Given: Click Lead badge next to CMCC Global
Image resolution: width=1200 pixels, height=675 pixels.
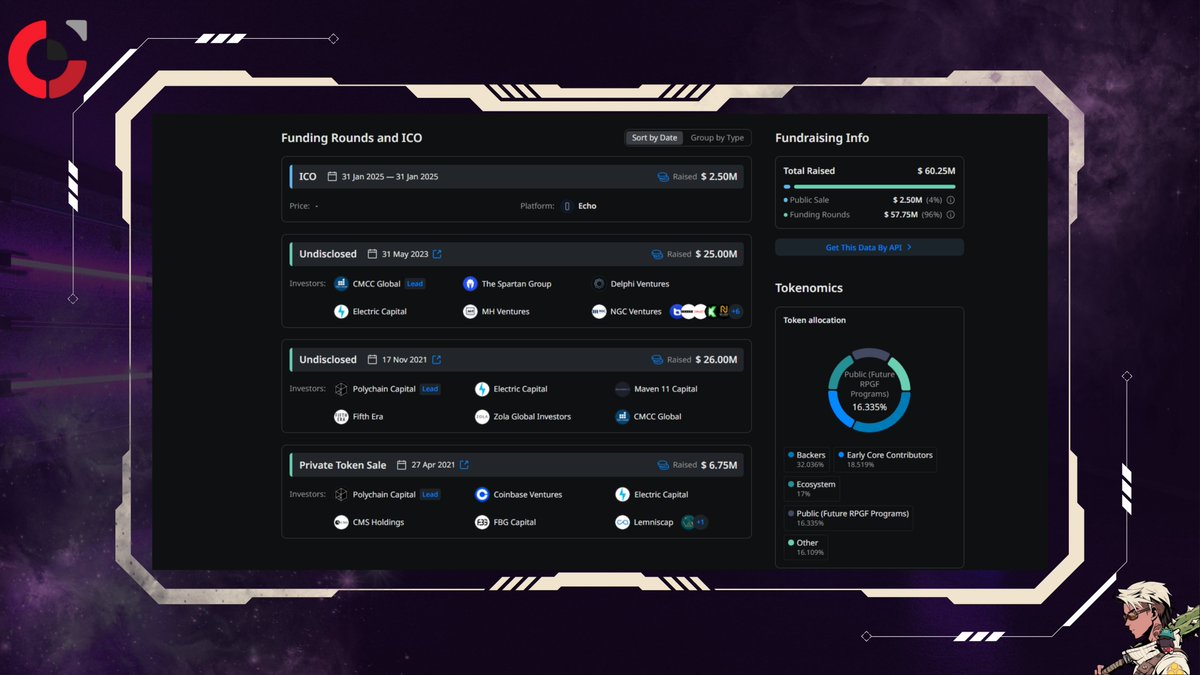Looking at the screenshot, I should point(415,284).
